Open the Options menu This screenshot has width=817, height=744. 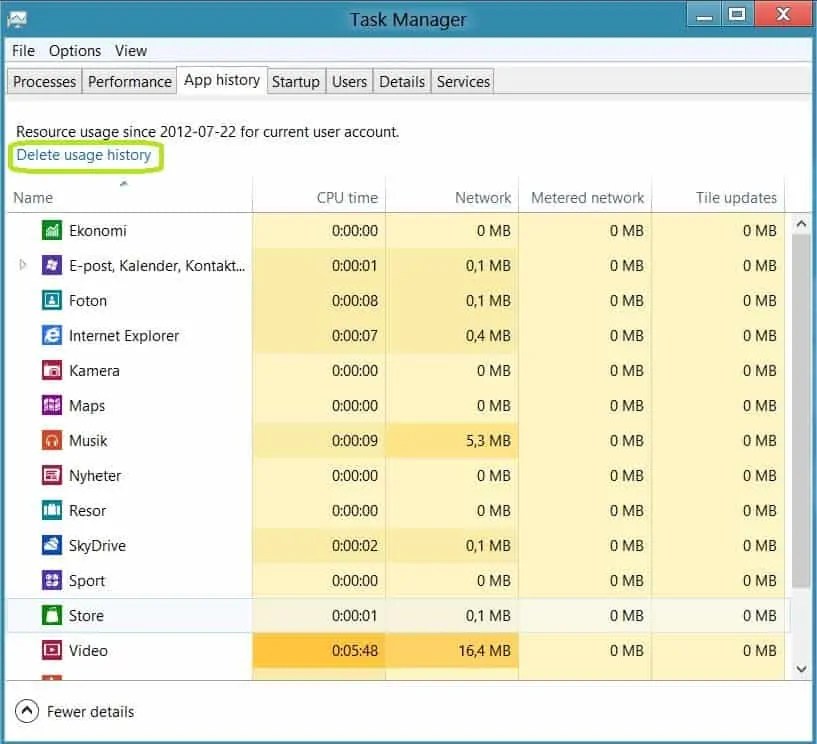74,50
